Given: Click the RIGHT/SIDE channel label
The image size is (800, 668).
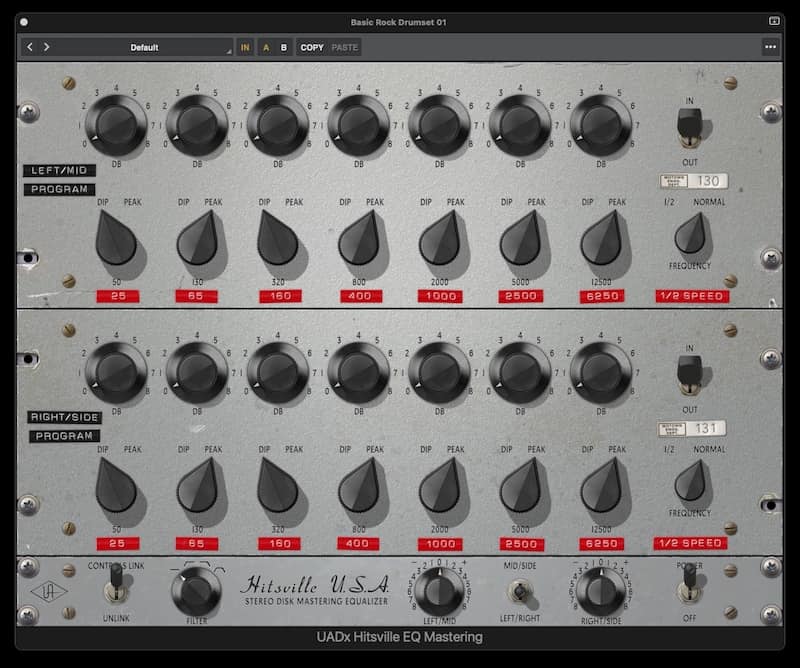Looking at the screenshot, I should pos(64,417).
